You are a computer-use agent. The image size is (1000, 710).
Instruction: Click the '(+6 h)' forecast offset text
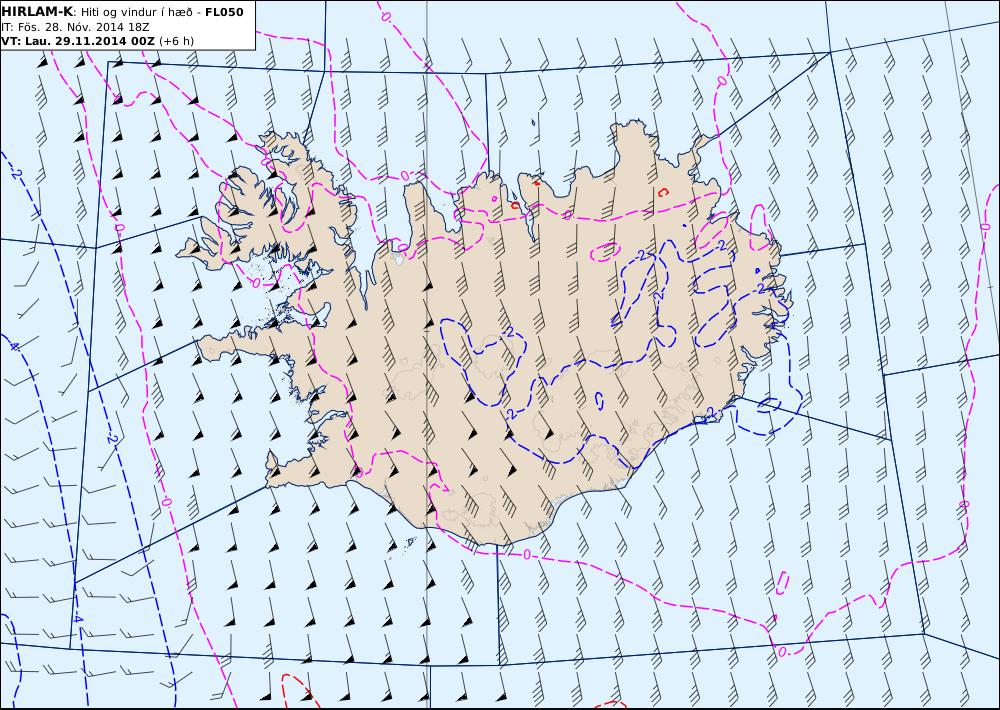tap(177, 41)
